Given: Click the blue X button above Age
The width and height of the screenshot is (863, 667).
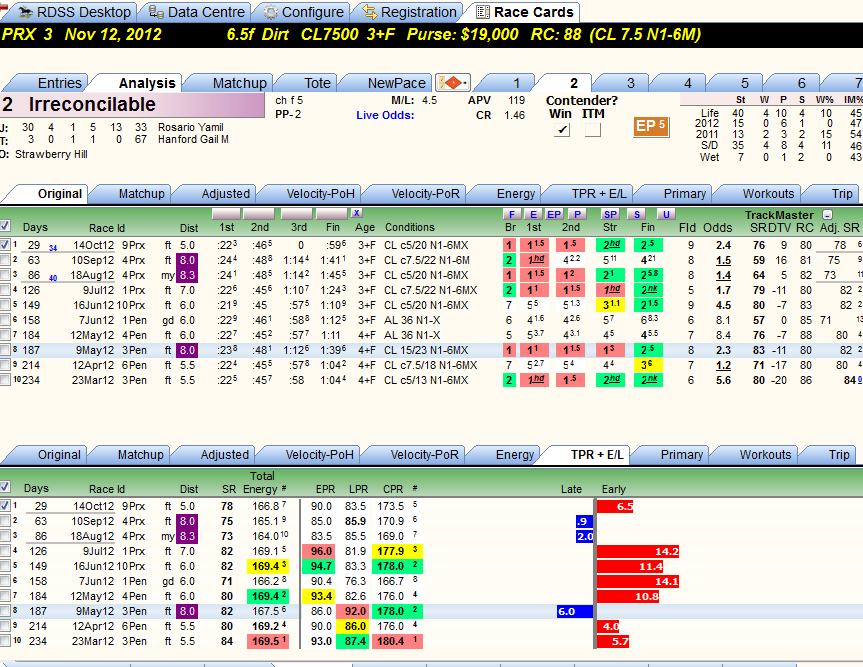Looking at the screenshot, I should tap(357, 213).
